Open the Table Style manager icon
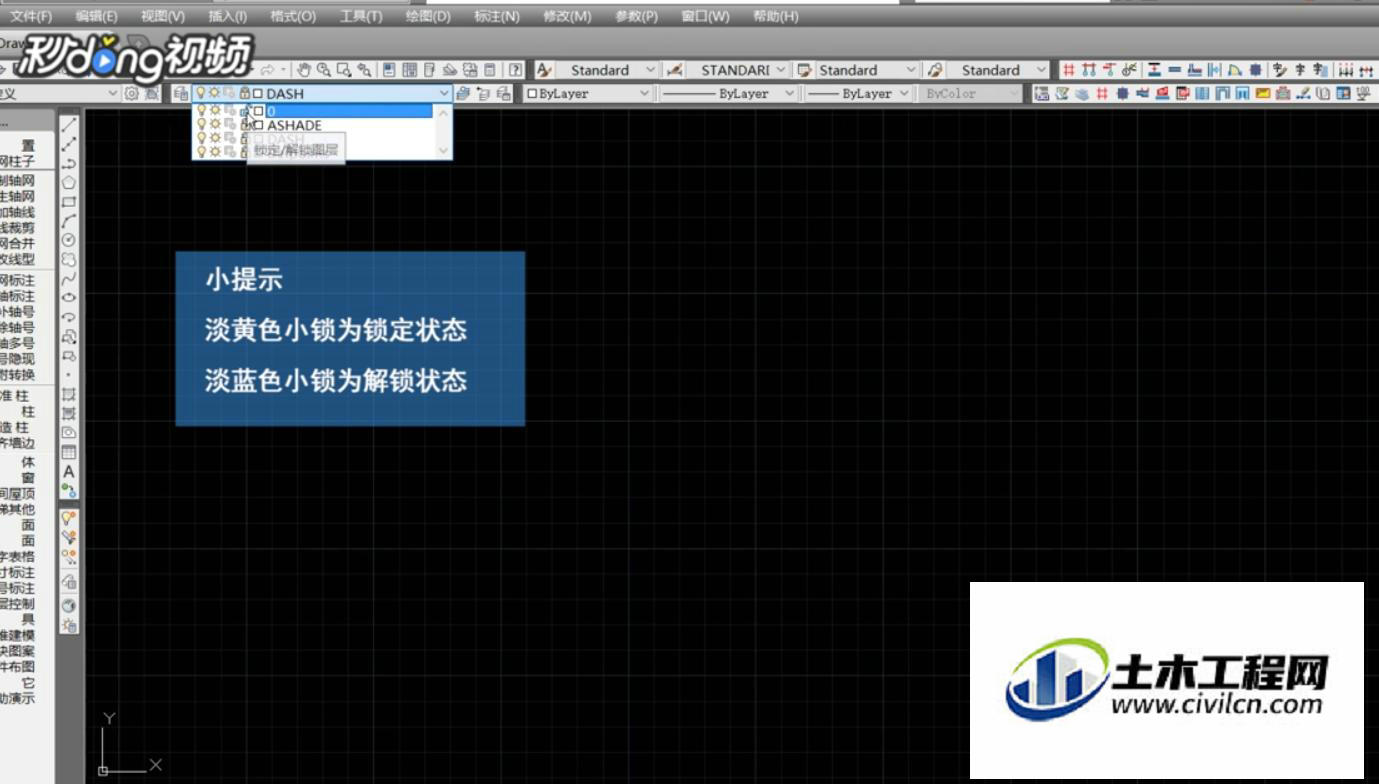This screenshot has height=784, width=1379. click(x=804, y=70)
